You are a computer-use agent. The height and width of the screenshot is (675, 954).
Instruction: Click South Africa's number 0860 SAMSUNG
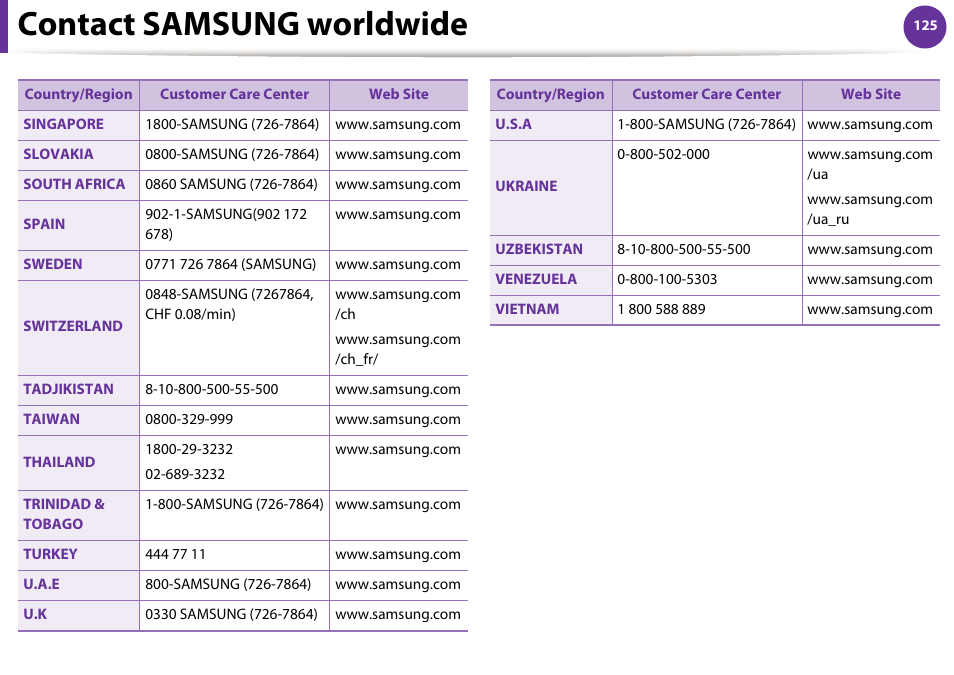(x=231, y=184)
